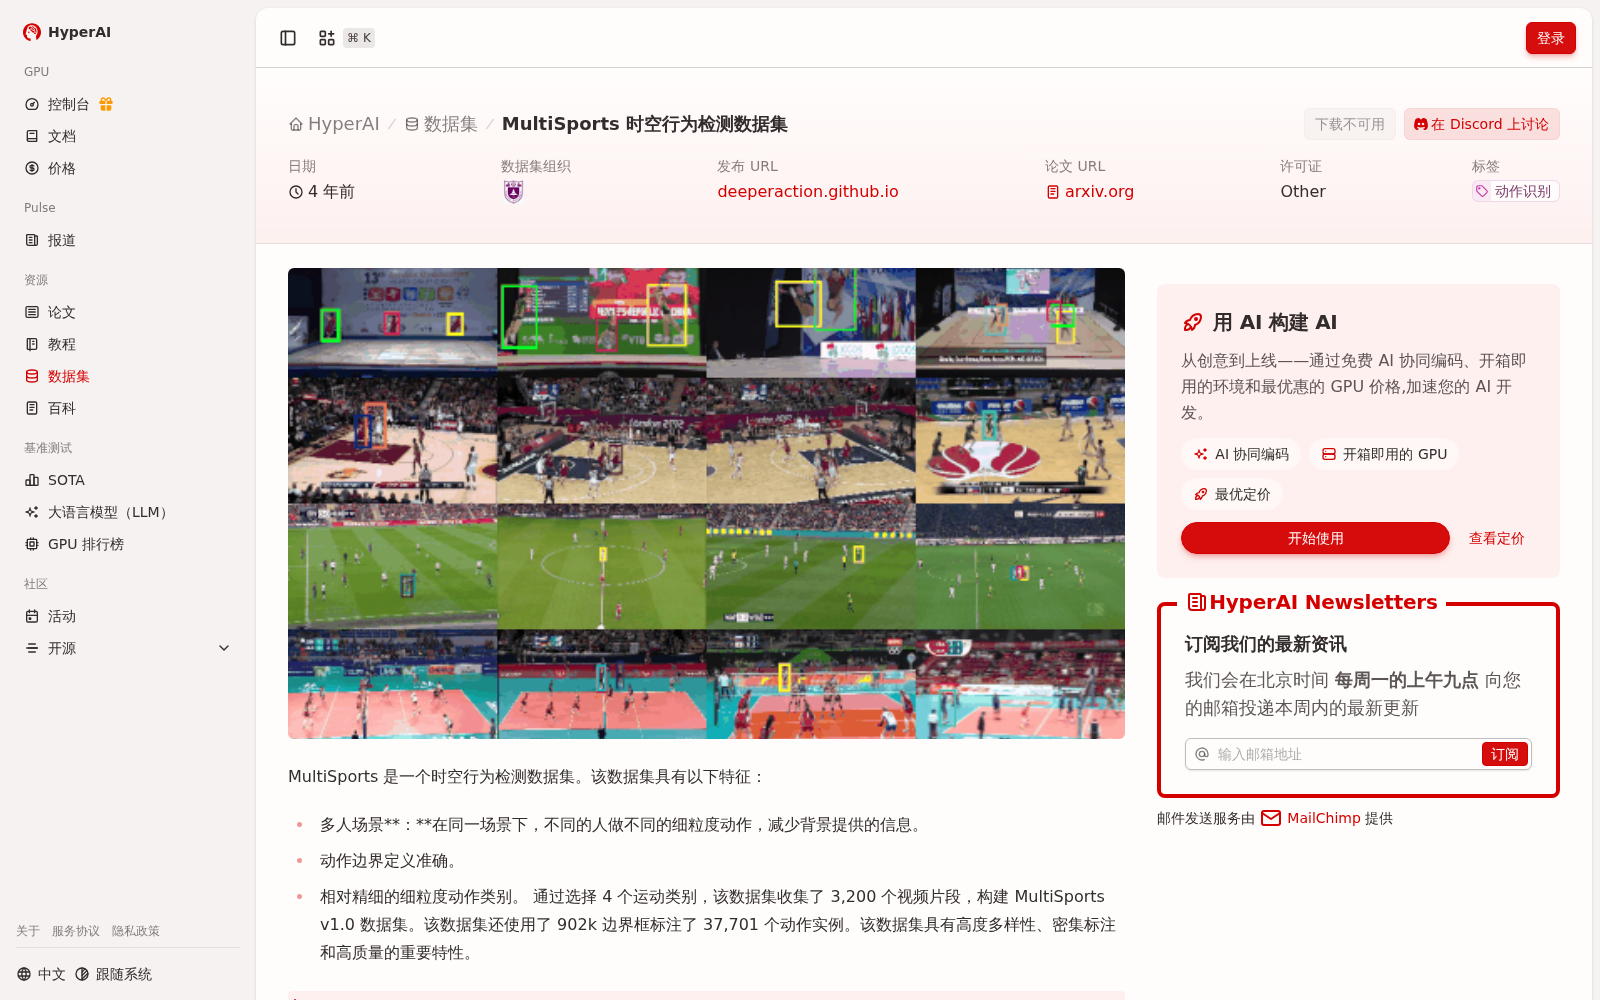Click the home icon in breadcrumb
This screenshot has width=1600, height=1000.
[296, 124]
